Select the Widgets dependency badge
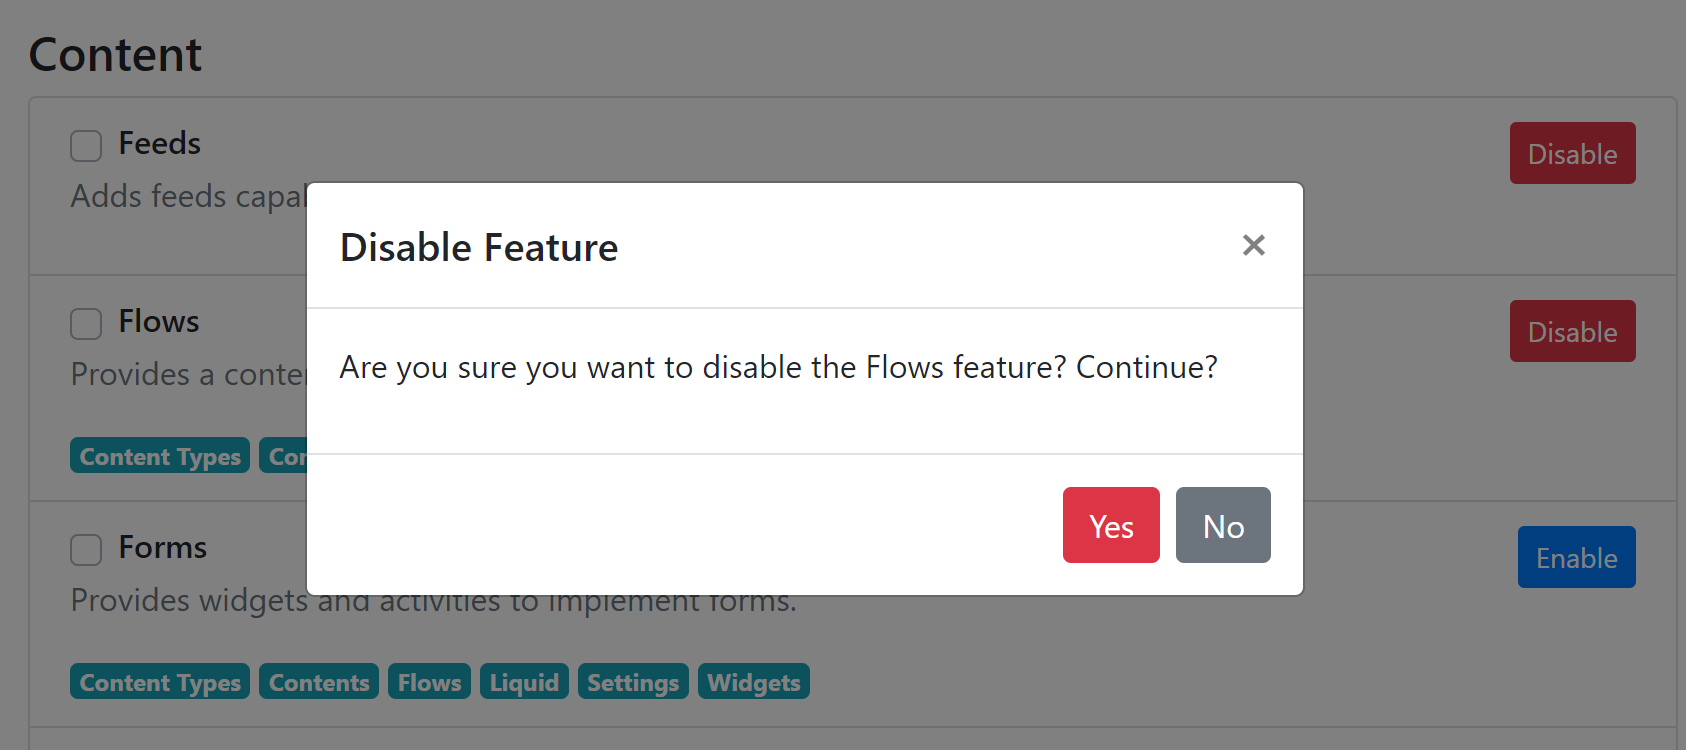The width and height of the screenshot is (1686, 750). pos(754,681)
